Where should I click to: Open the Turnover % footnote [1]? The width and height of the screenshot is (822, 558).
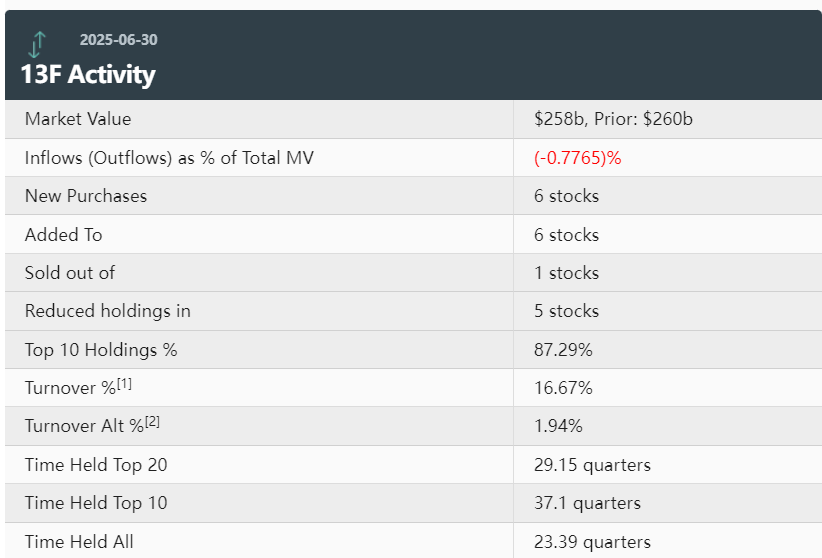124,383
